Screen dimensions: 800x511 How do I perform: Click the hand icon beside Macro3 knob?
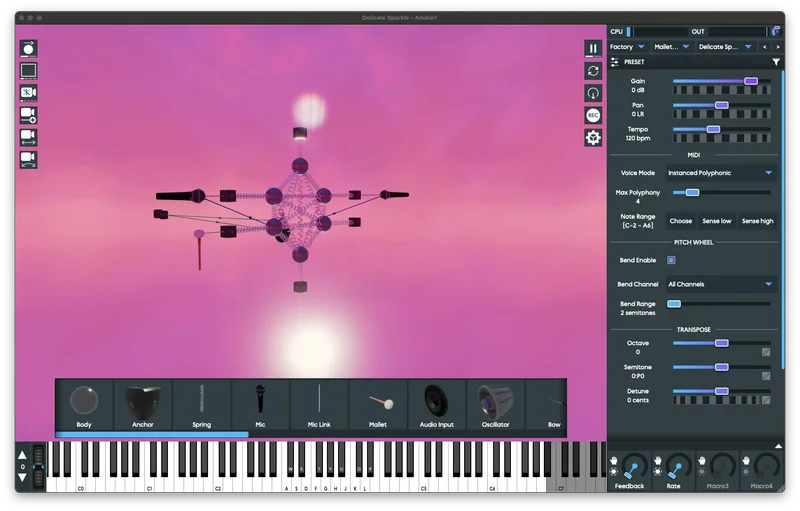coord(702,461)
